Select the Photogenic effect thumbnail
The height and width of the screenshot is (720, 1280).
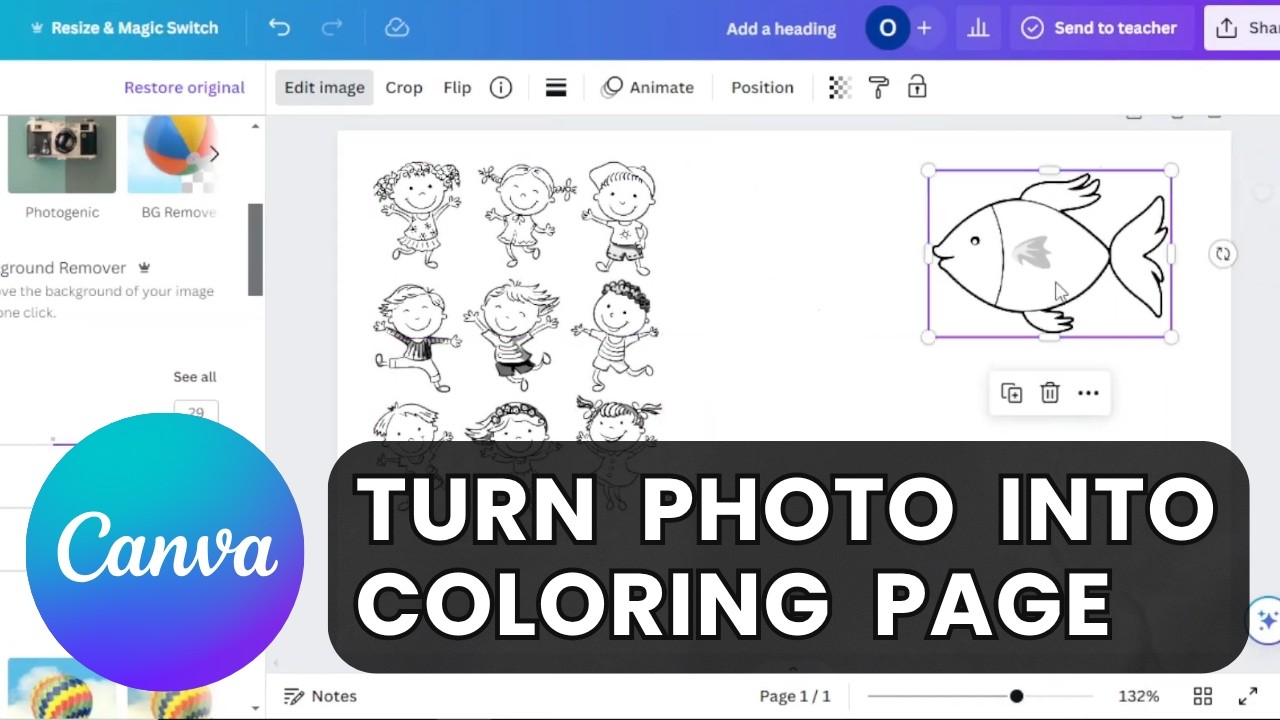62,155
